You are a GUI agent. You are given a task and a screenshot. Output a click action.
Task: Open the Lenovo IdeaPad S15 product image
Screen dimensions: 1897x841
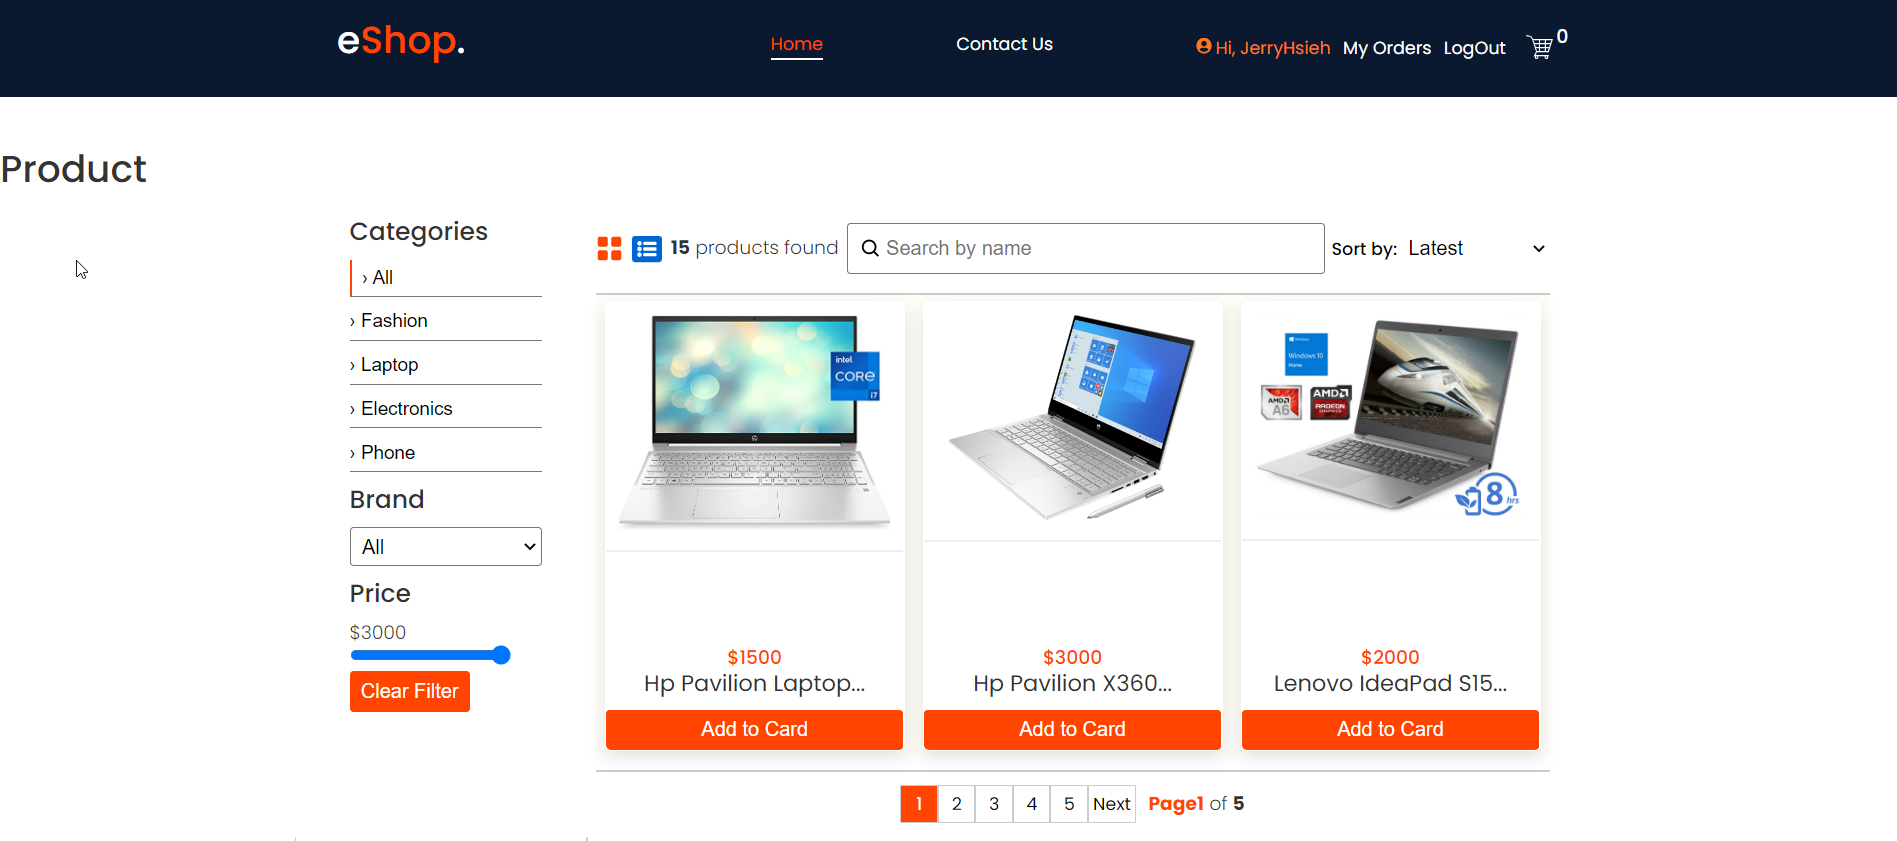tap(1390, 421)
